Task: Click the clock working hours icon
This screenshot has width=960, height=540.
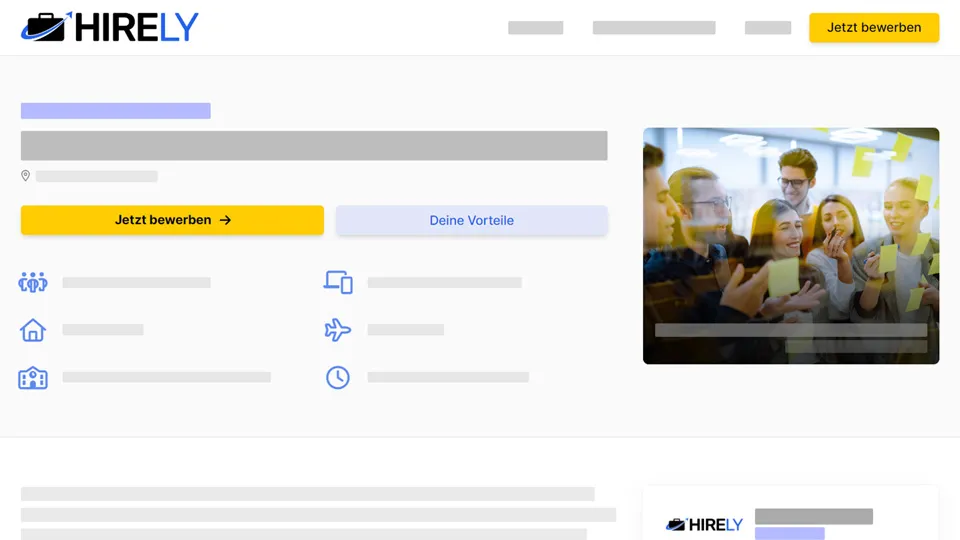Action: (x=338, y=378)
